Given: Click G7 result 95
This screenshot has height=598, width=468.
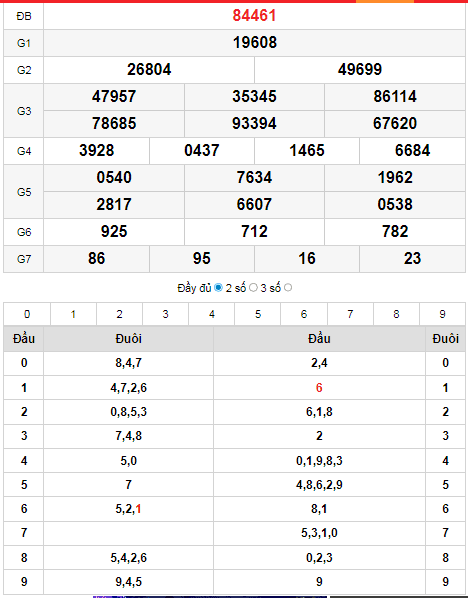Looking at the screenshot, I should (202, 259).
